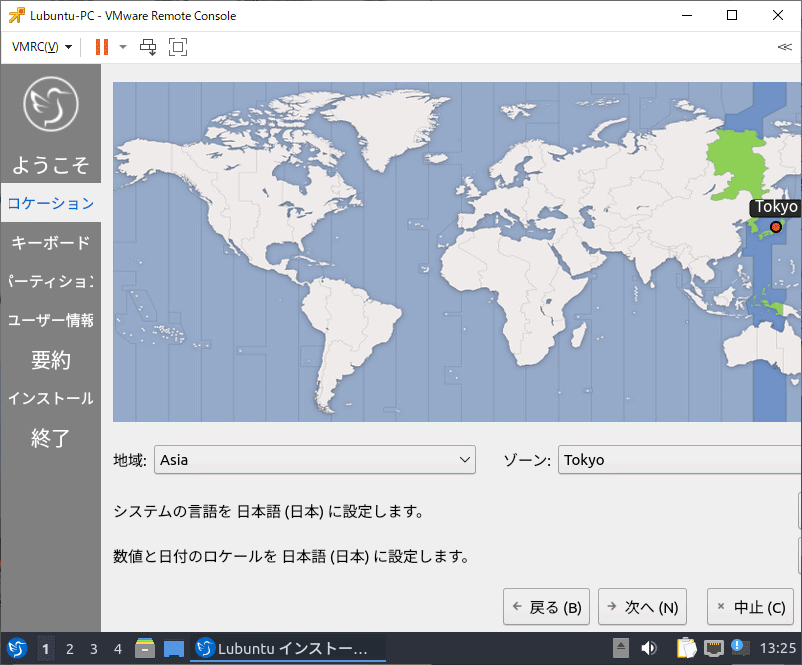Click the 戻る (B) back button

point(546,607)
